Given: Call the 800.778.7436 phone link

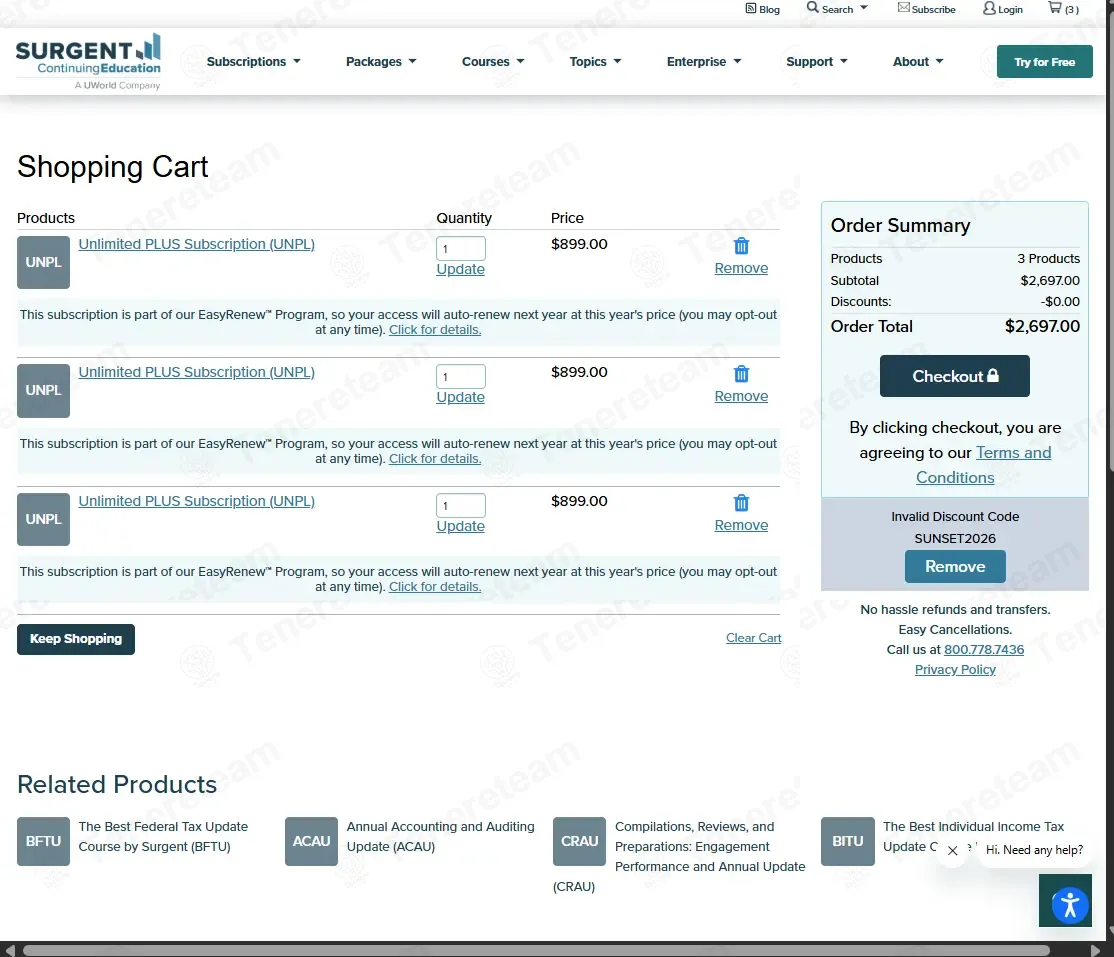Looking at the screenshot, I should tap(984, 649).
